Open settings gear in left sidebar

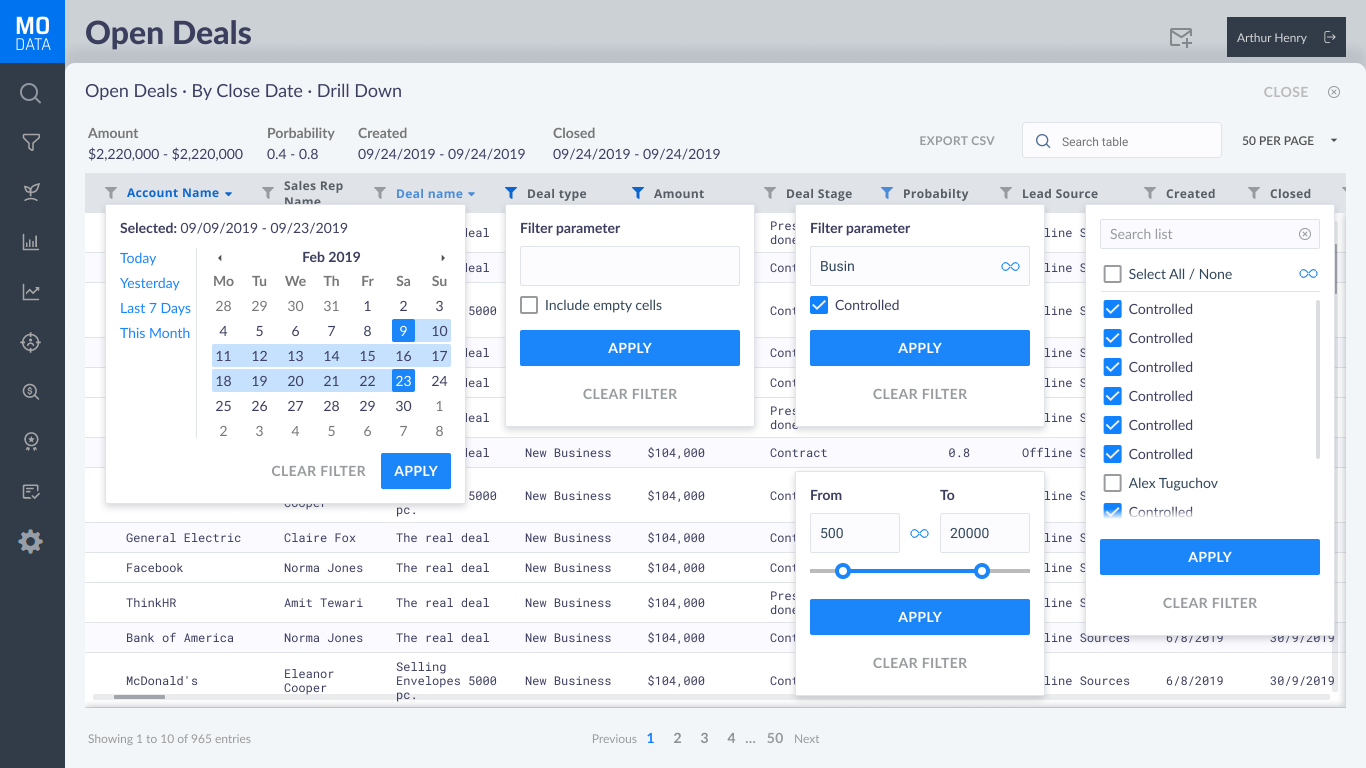(x=31, y=542)
